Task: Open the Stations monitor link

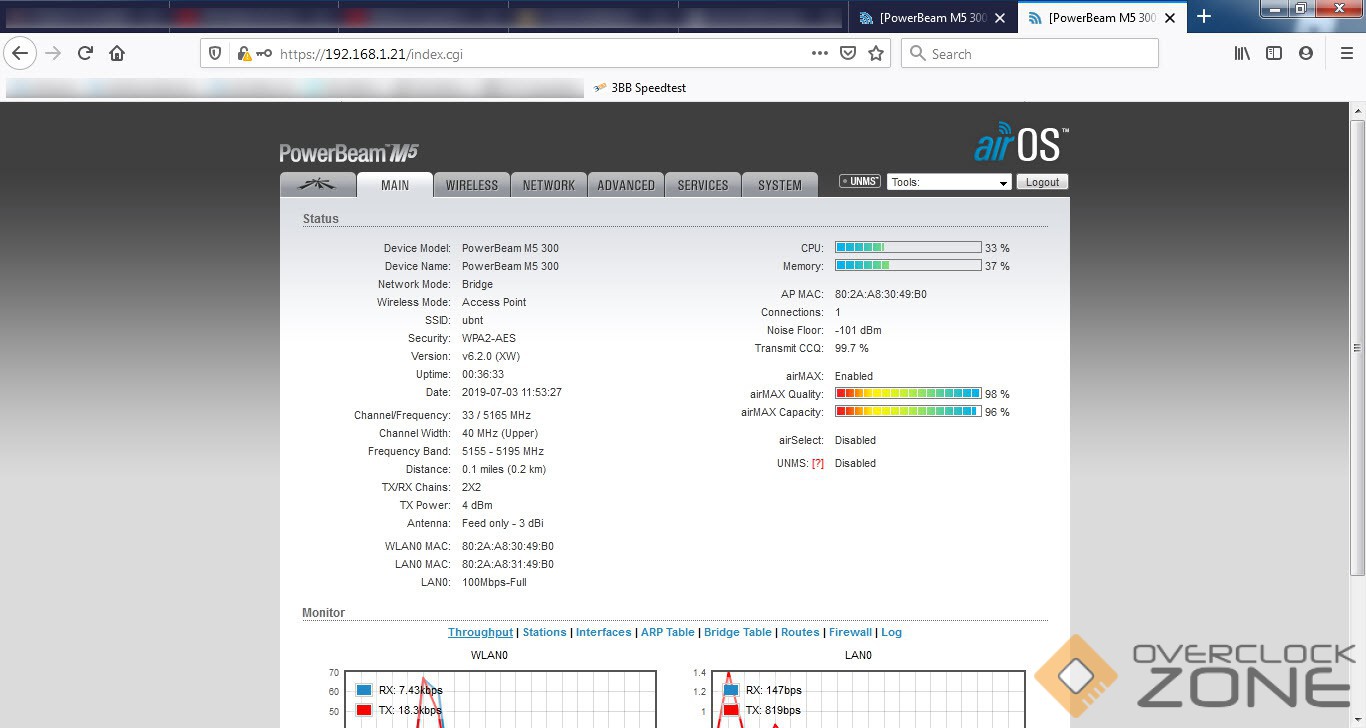Action: pyautogui.click(x=544, y=632)
